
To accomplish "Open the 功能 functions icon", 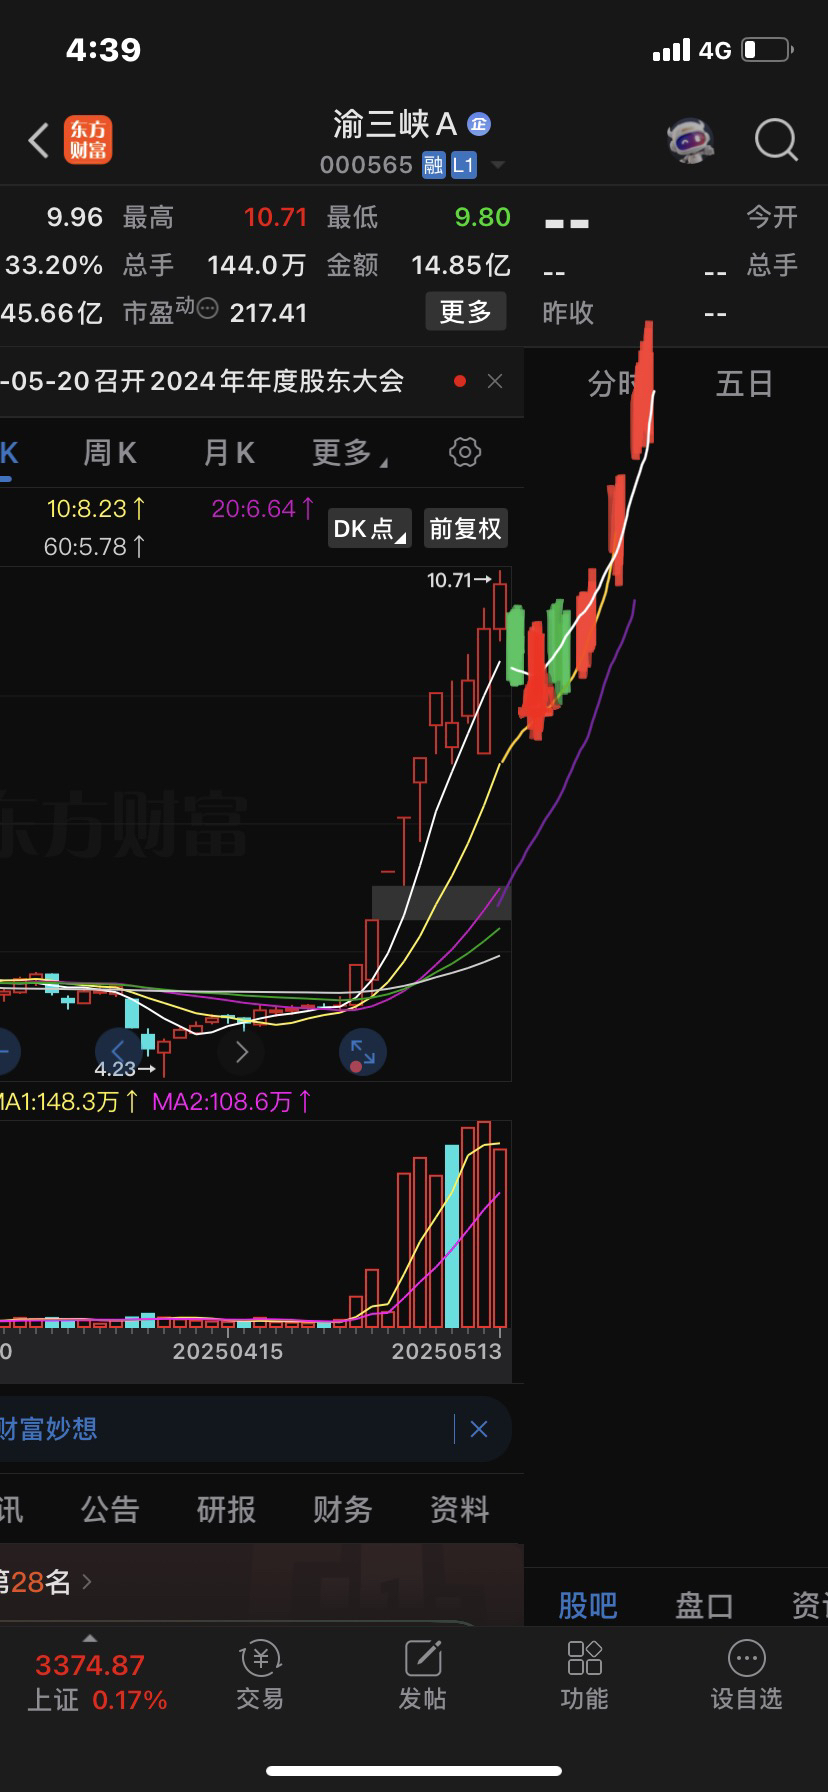I will click(584, 1676).
